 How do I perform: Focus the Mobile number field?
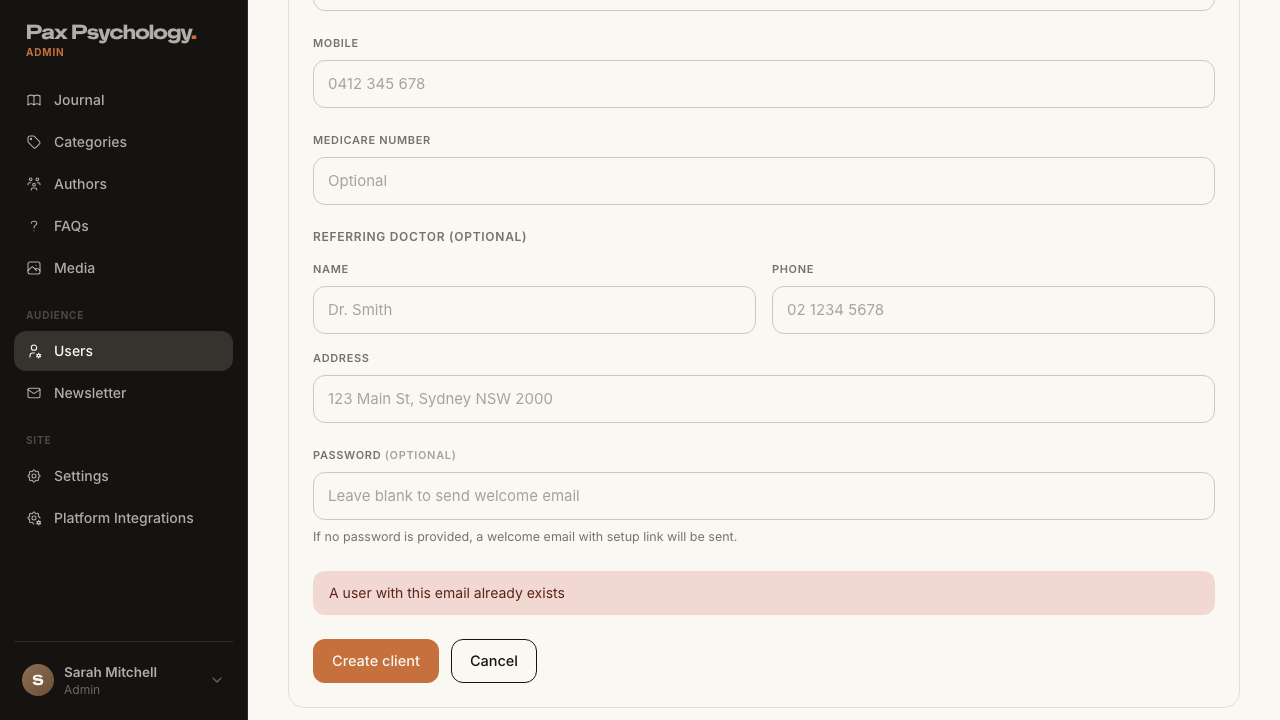(x=764, y=84)
